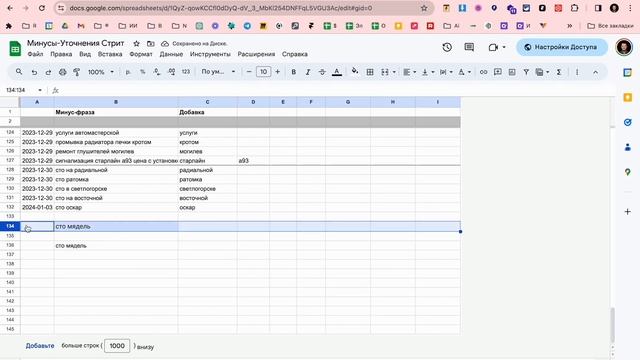Open Keep notes side panel

pyautogui.click(x=628, y=97)
